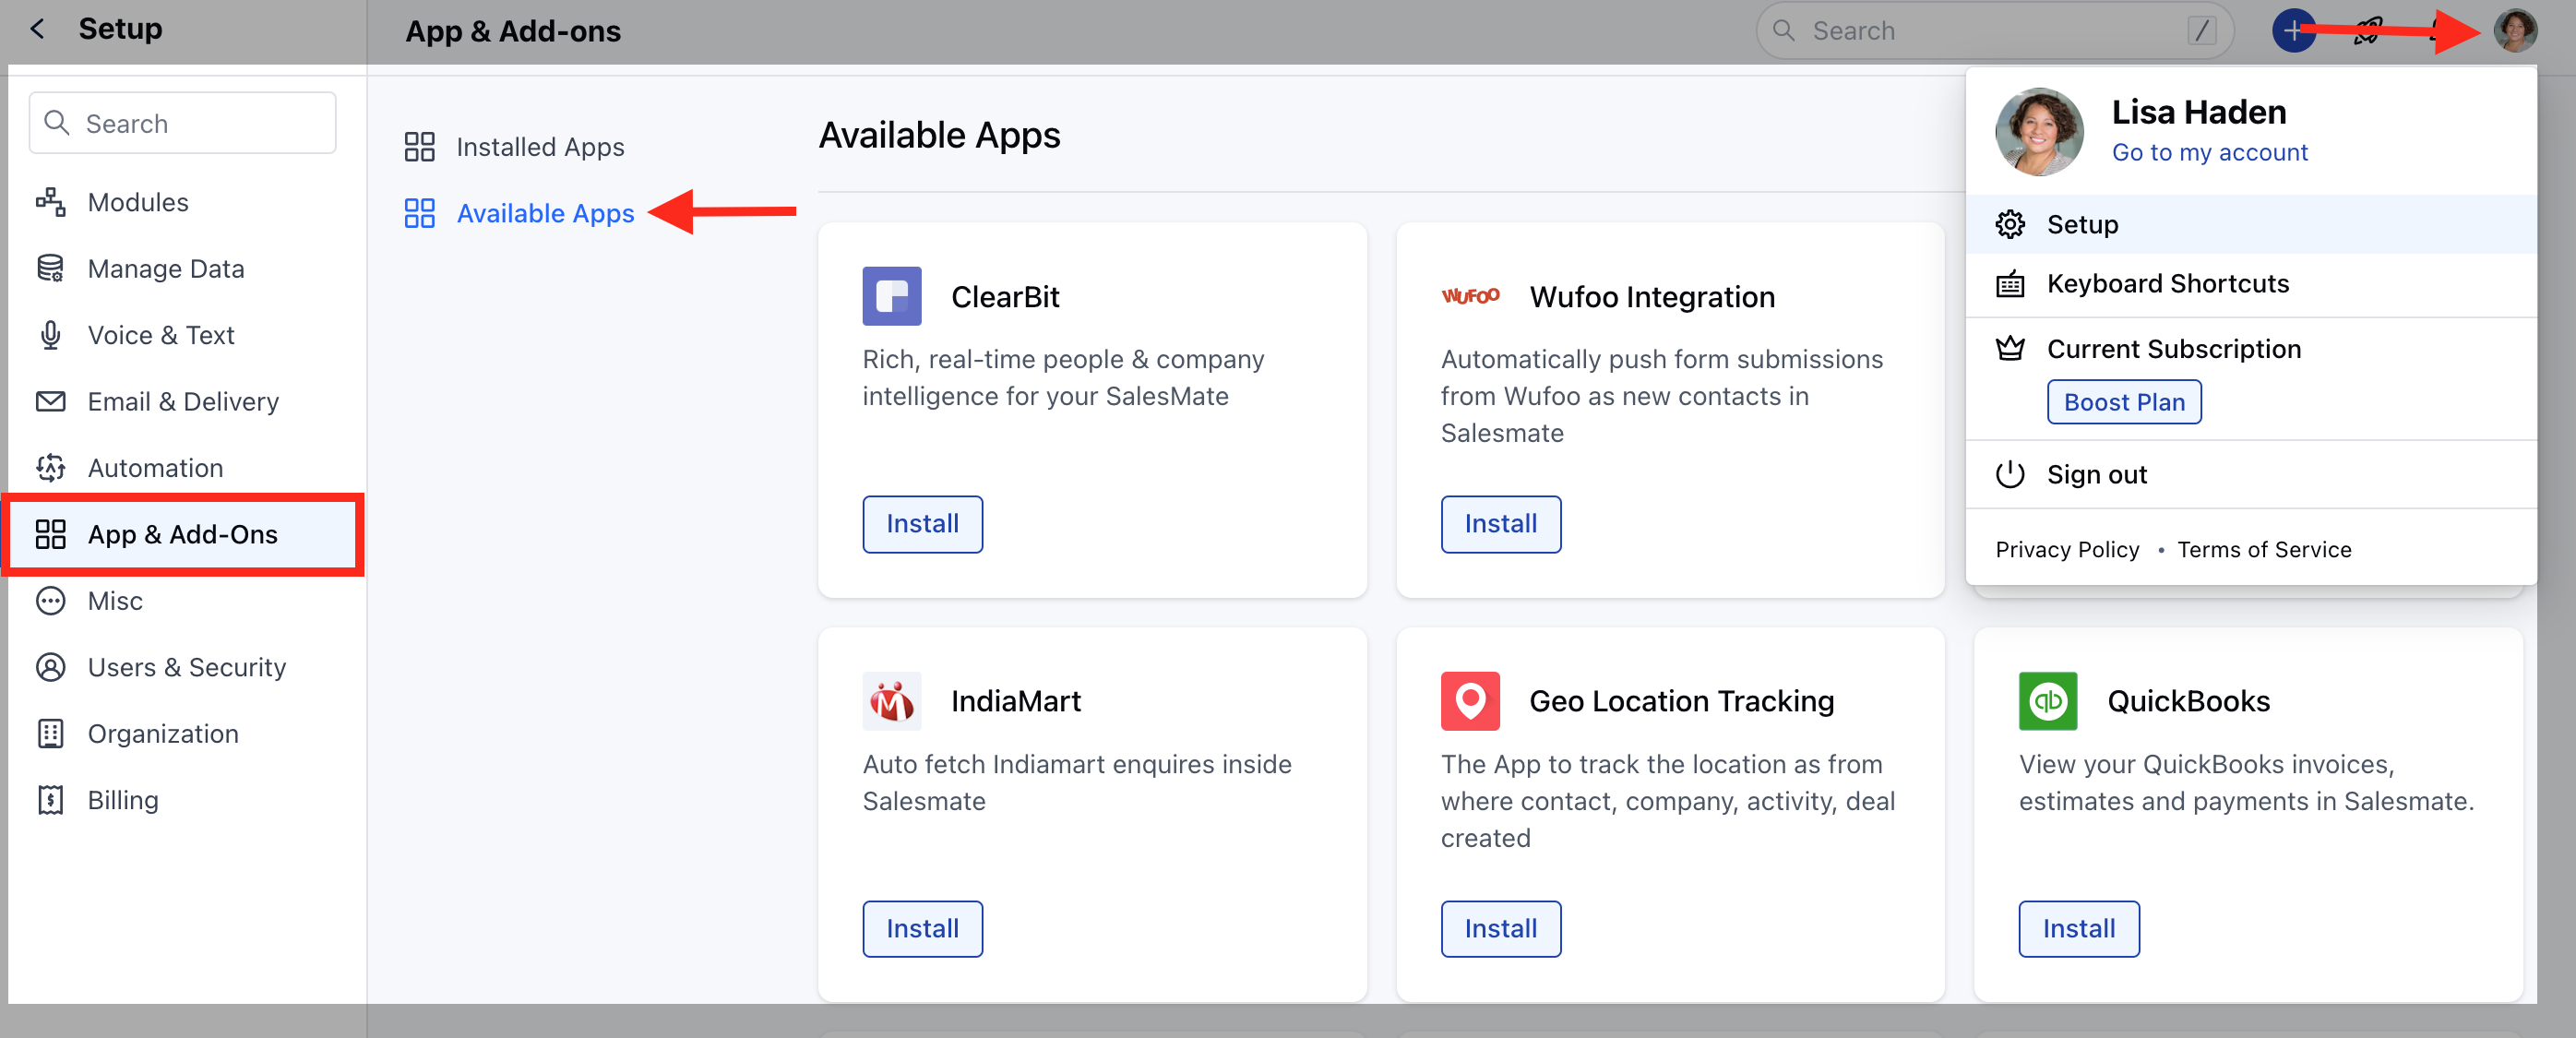Image resolution: width=2576 pixels, height=1038 pixels.
Task: Switch to the Installed Apps tab
Action: [x=540, y=146]
